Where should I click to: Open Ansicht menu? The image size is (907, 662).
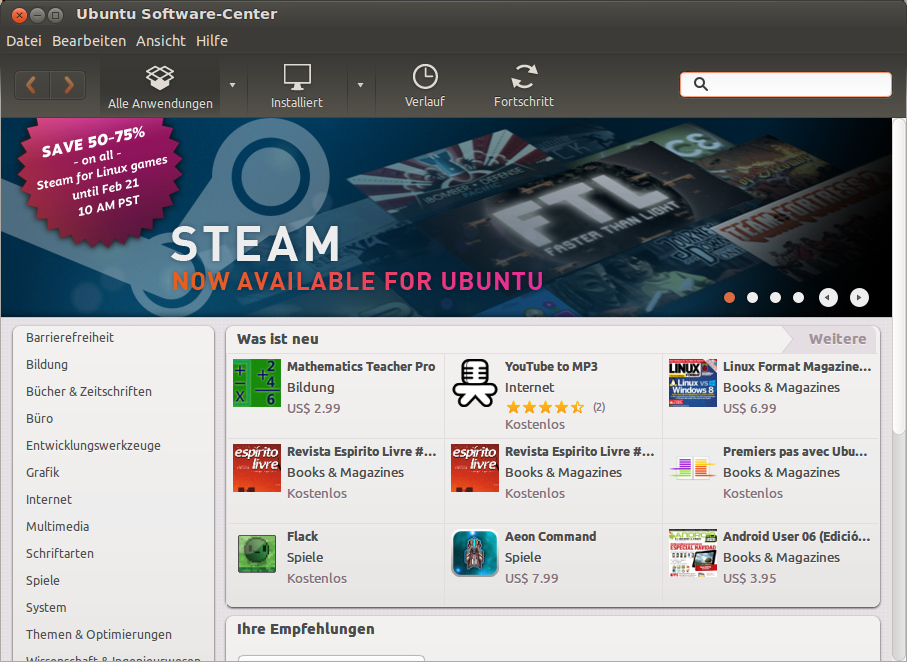point(161,41)
